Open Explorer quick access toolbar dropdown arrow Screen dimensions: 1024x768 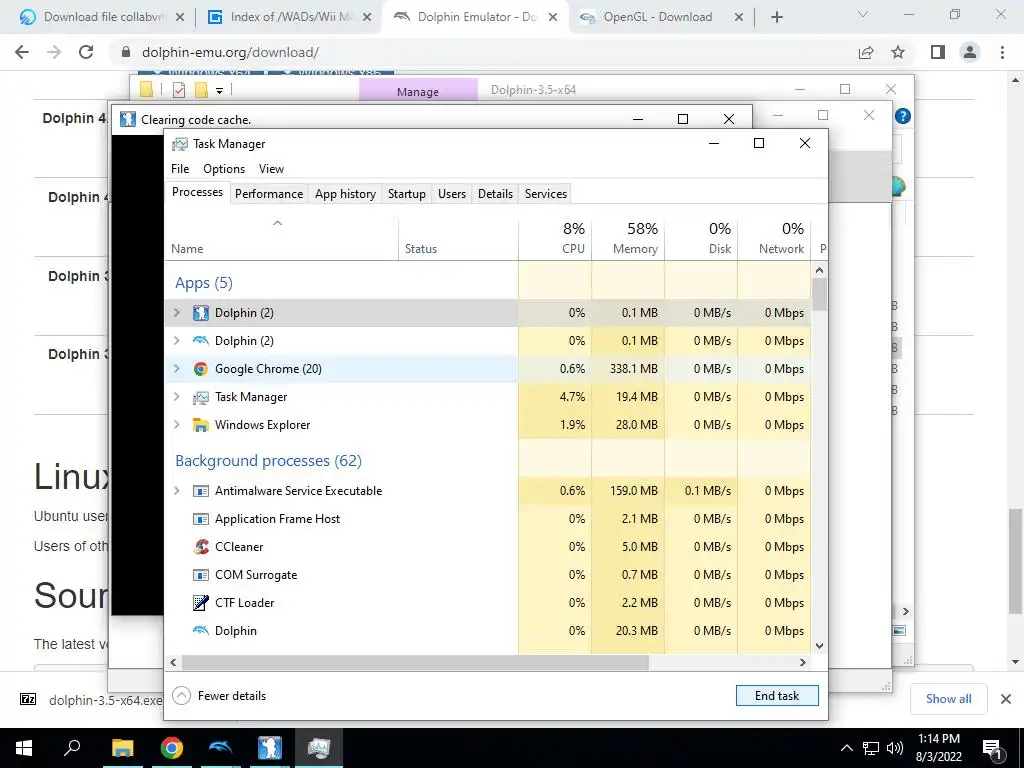click(219, 91)
